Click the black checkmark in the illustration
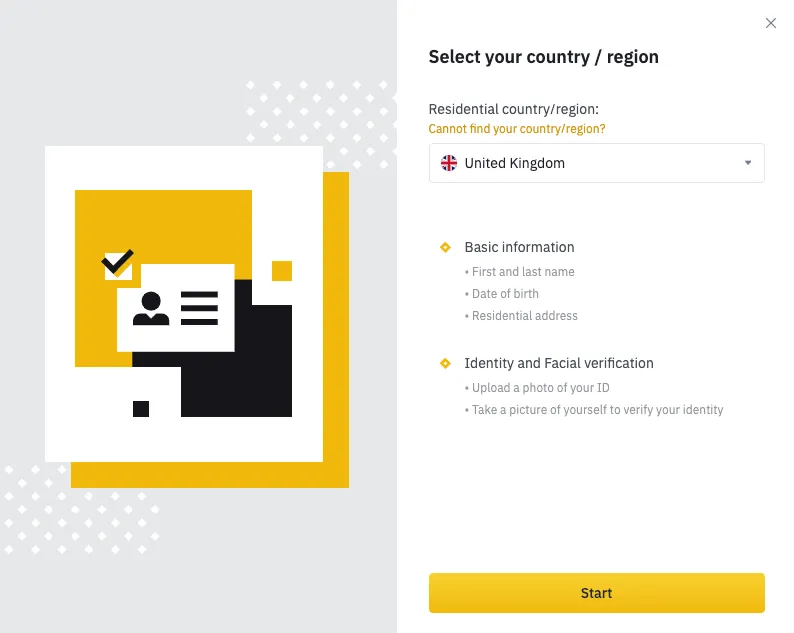The image size is (794, 633). click(118, 263)
